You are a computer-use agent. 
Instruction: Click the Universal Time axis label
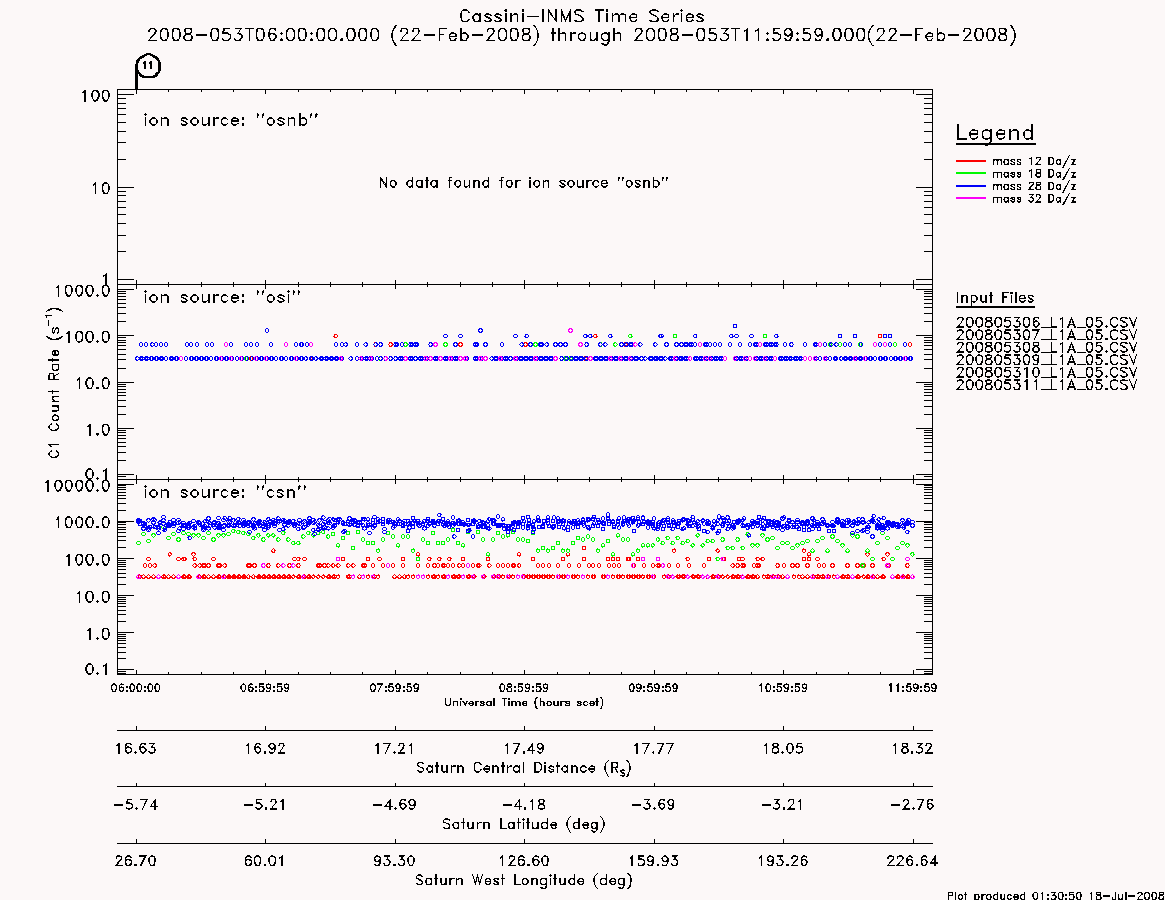524,702
